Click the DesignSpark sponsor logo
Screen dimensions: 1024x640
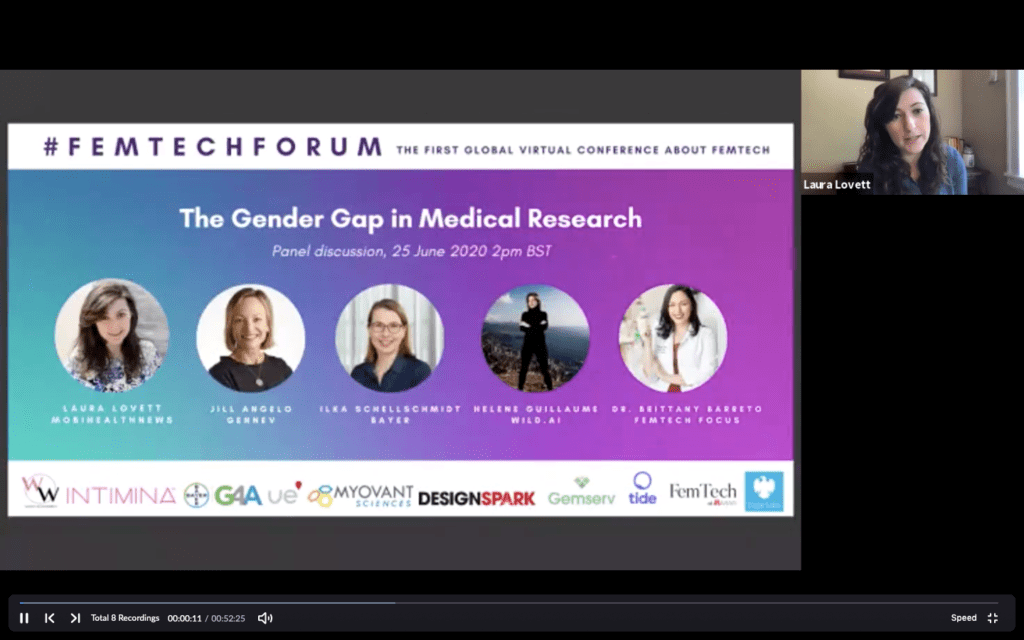(476, 498)
